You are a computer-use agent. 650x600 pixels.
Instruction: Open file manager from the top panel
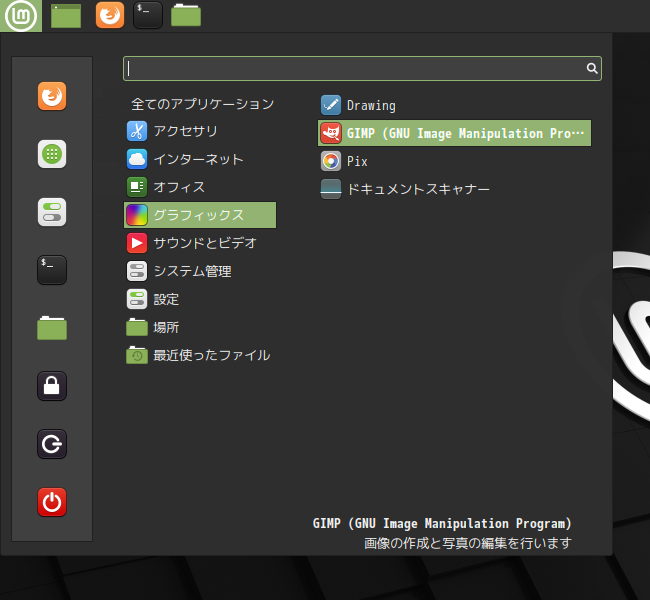186,15
